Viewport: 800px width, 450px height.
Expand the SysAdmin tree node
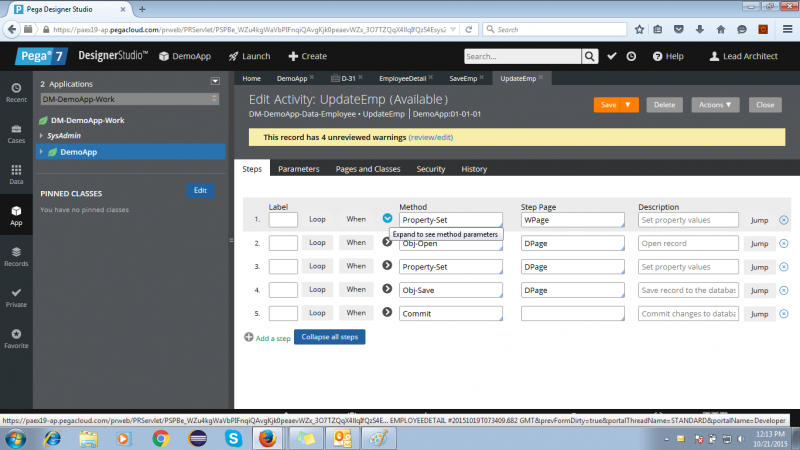tap(41, 136)
